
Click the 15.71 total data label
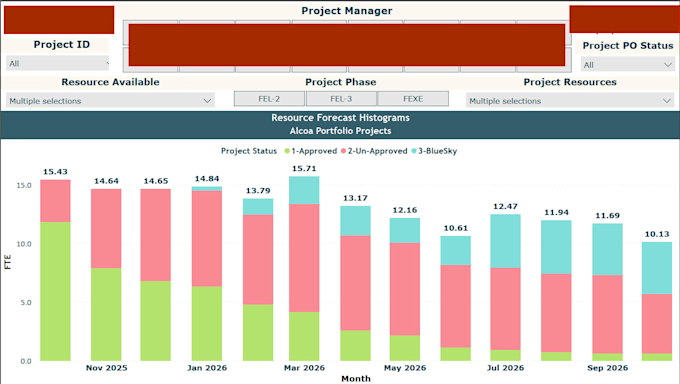click(x=304, y=168)
